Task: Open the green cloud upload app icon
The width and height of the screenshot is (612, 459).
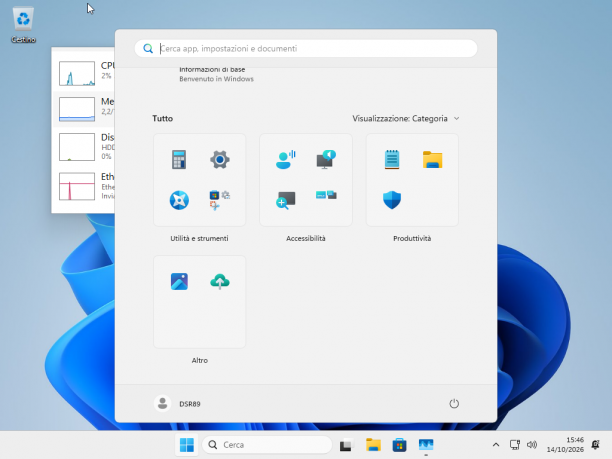Action: [220, 281]
